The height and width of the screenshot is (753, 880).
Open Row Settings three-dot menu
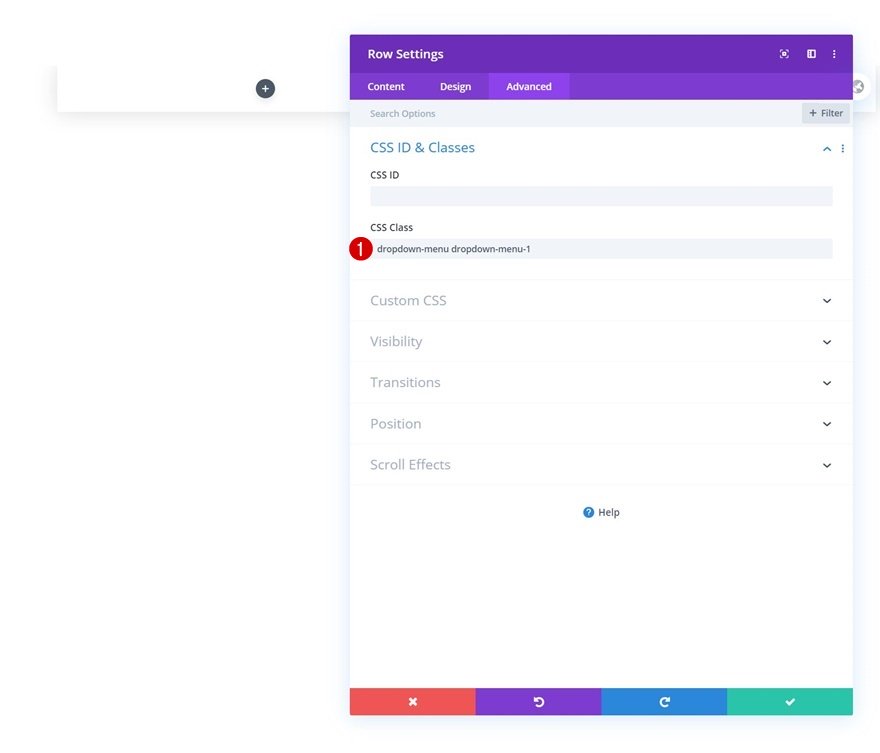coord(834,54)
